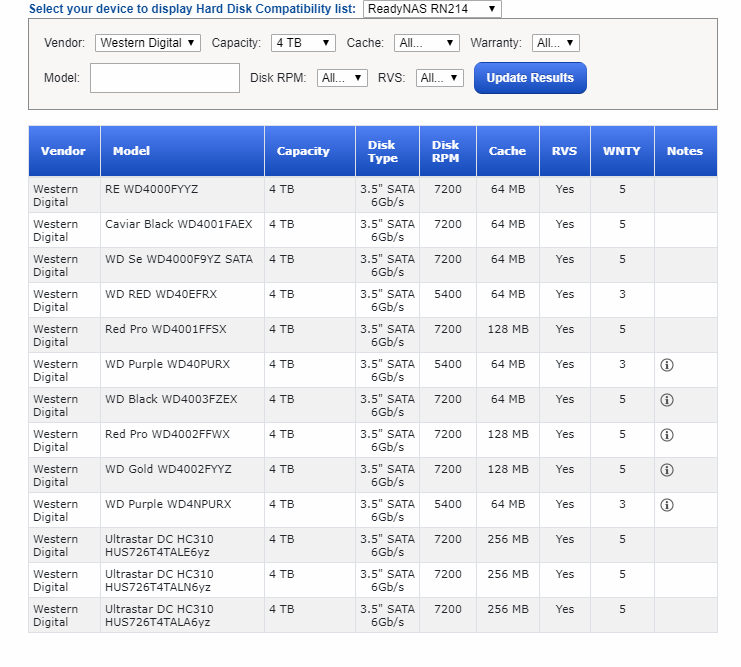The height and width of the screenshot is (667, 741).
Task: Open notes icon for WD Gold WD4002FYYZ
Action: 667,470
